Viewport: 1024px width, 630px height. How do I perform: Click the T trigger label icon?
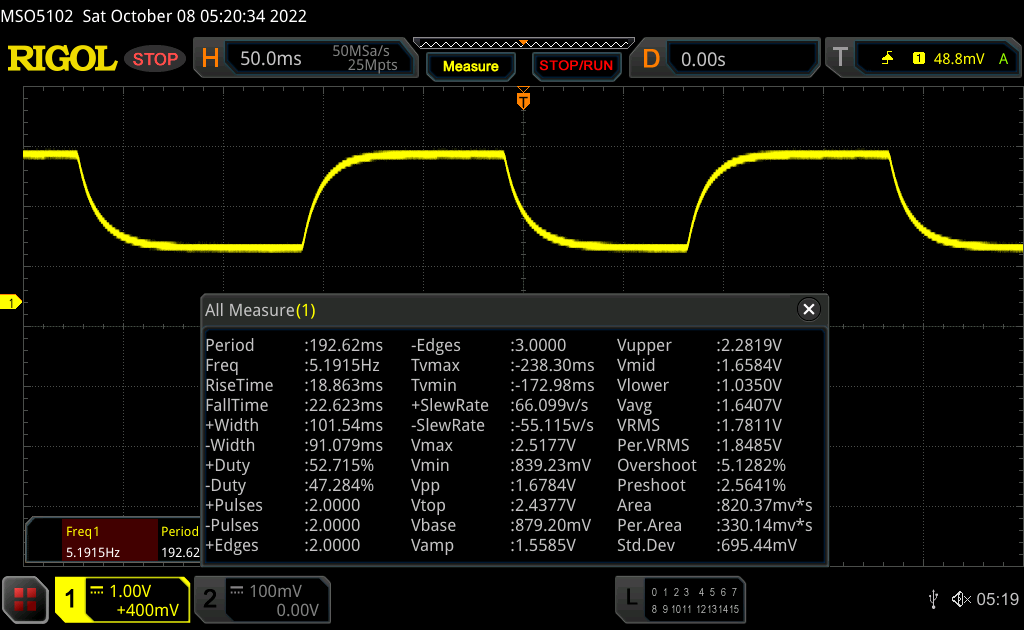pos(842,59)
